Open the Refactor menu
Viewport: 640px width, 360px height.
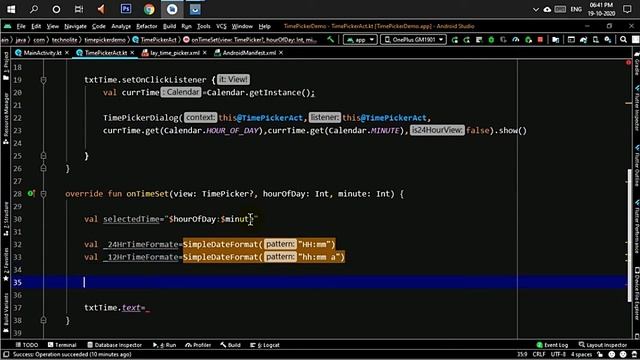click(x=147, y=26)
